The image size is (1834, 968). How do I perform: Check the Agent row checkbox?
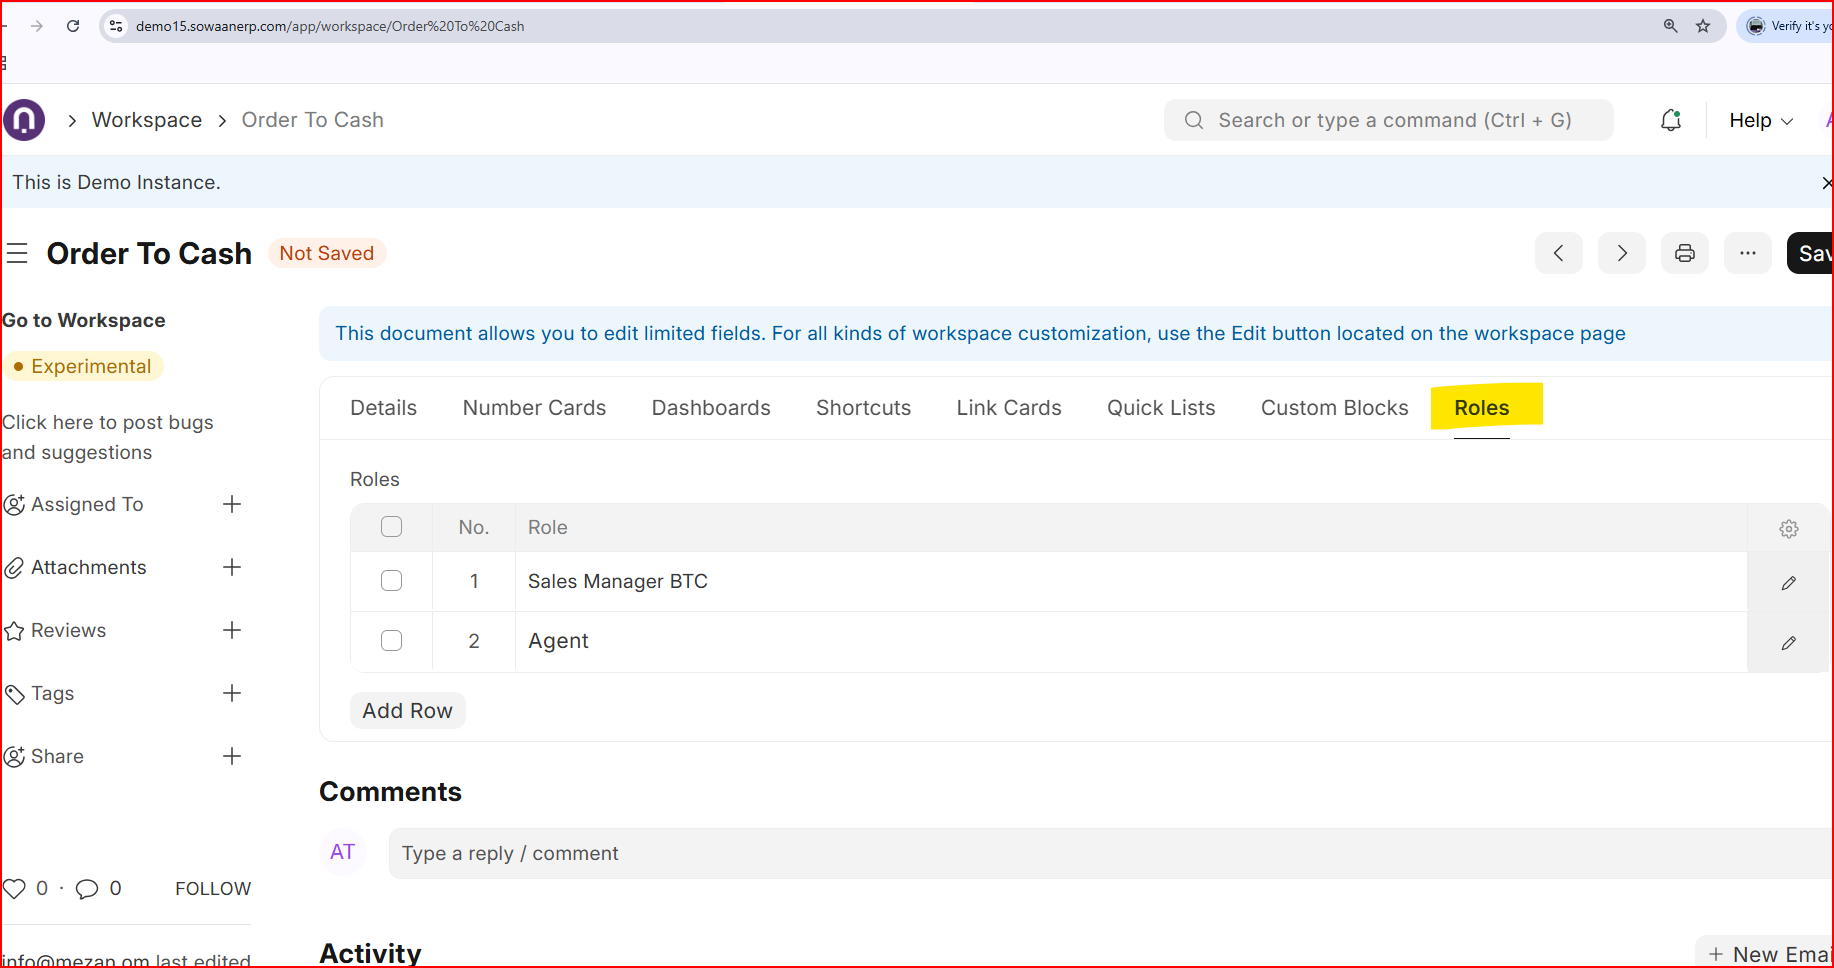tap(392, 641)
